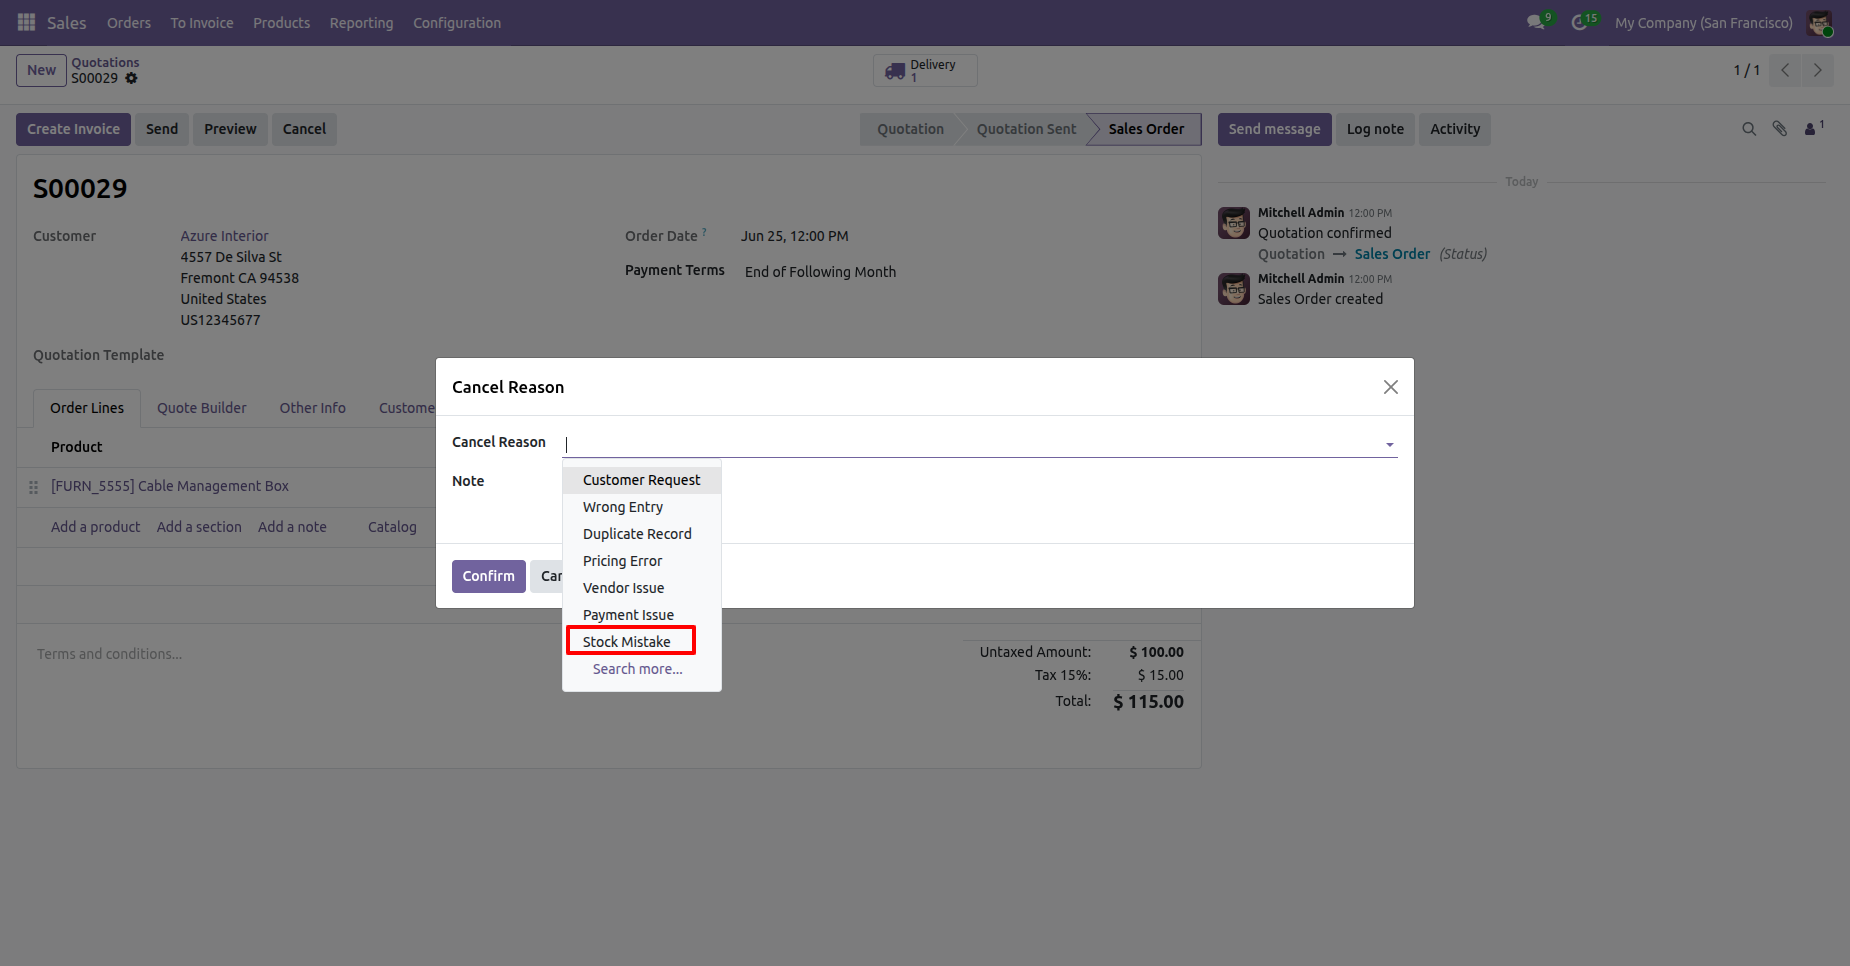Image resolution: width=1850 pixels, height=966 pixels.
Task: Open company switcher My Company (San Francisco)
Action: tap(1703, 22)
